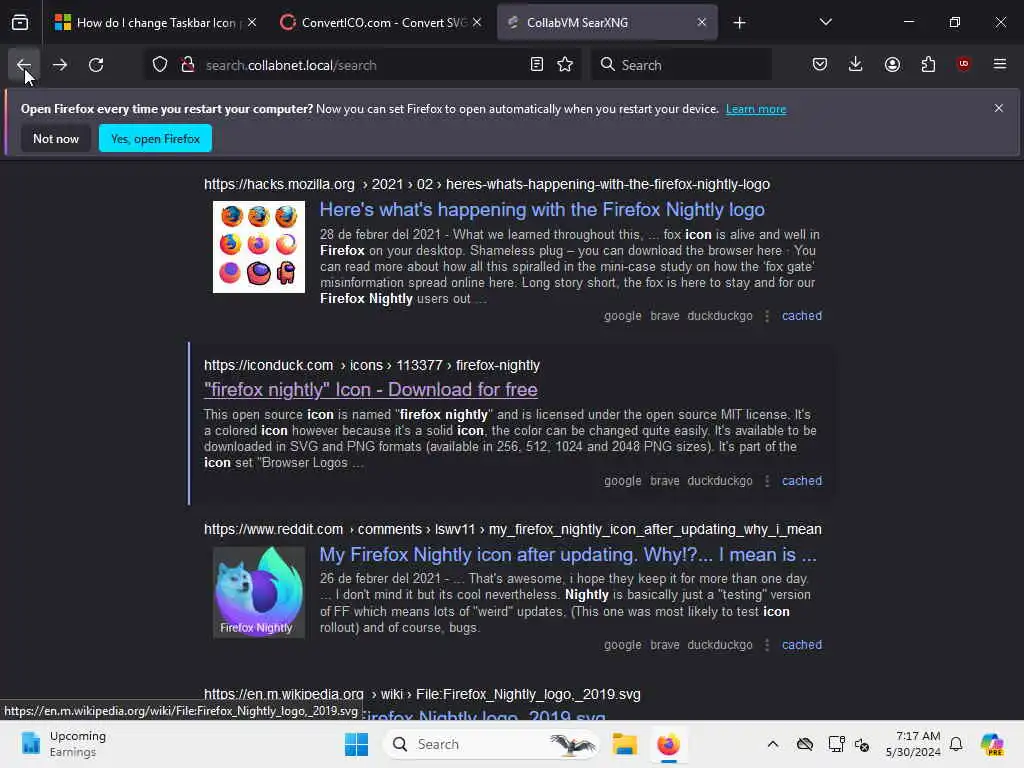Open Windows Start menu
The width and height of the screenshot is (1024, 768).
tap(357, 744)
